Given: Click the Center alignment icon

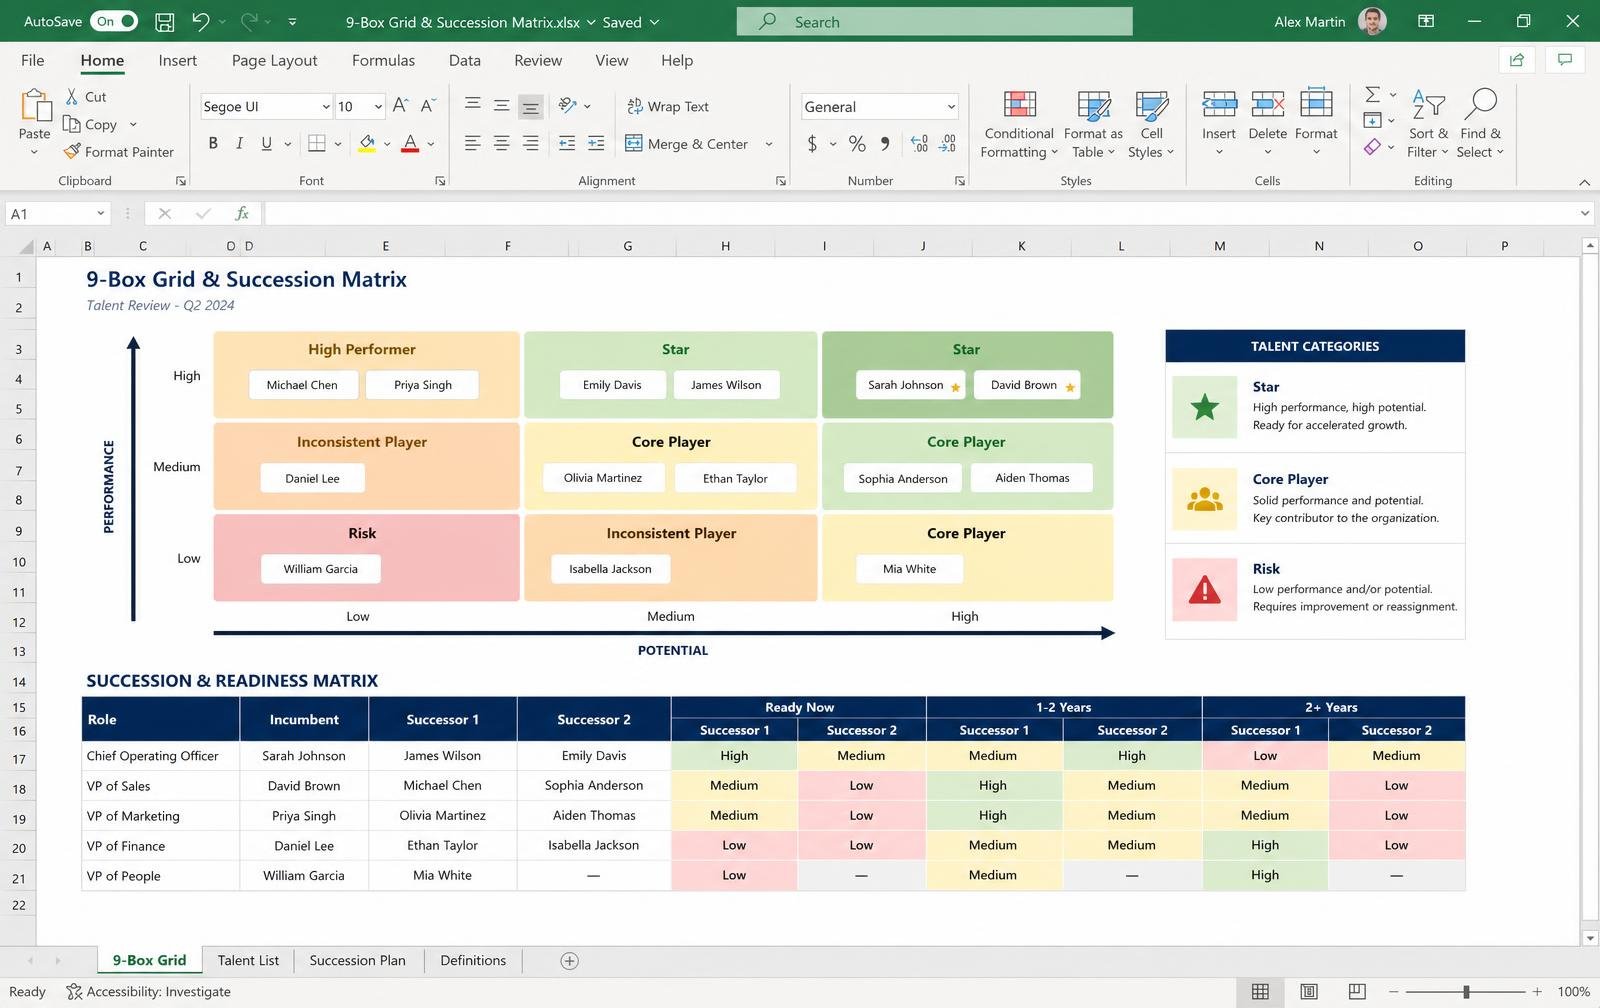Looking at the screenshot, I should coord(501,143).
